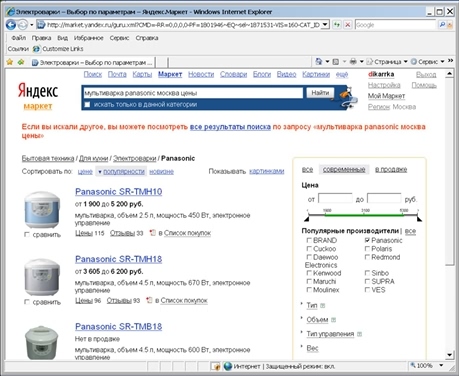Tick the compare checkbox for SR-TMH10
Image resolution: width=459 pixels, height=376 pixels.
tap(27, 235)
